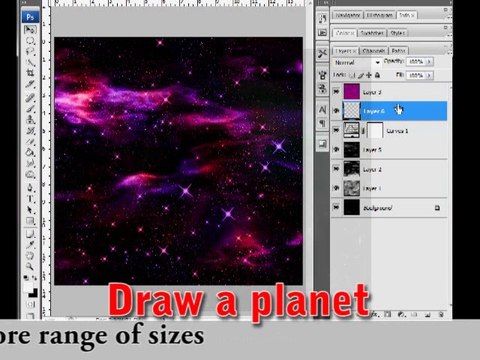480x360 pixels.
Task: Open the Tool Presets dock icon
Action: 322,53
